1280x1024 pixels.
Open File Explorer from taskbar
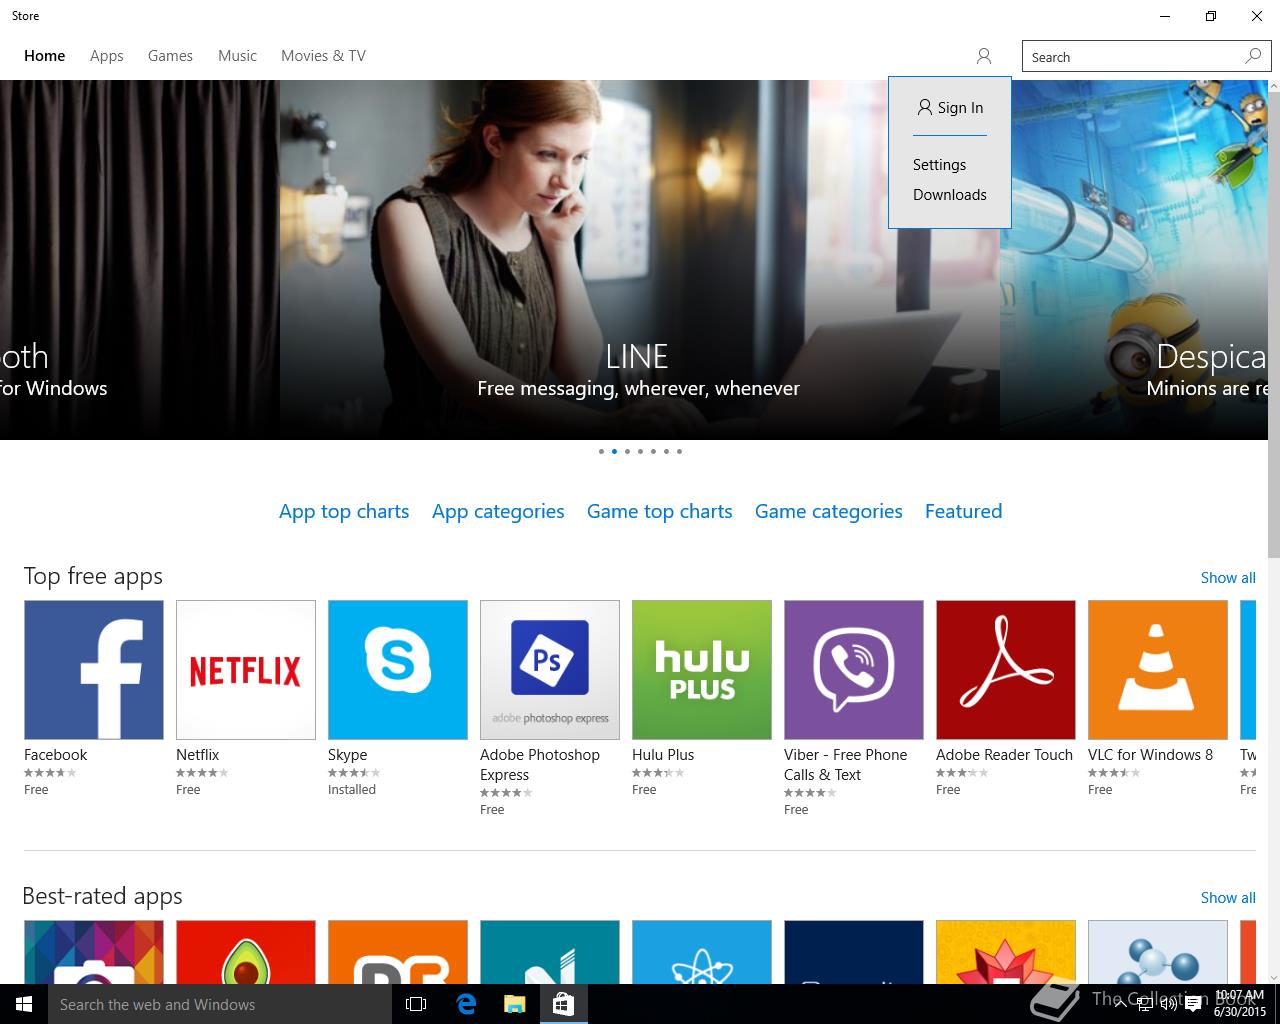[514, 1004]
